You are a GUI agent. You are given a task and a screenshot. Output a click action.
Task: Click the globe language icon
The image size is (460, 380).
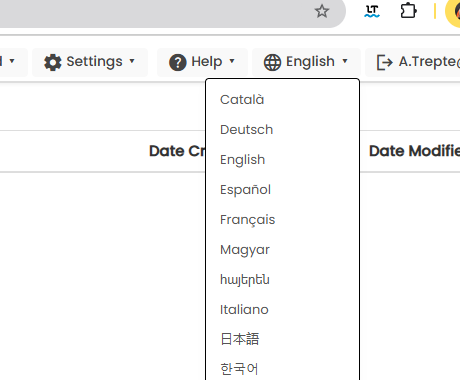(x=272, y=62)
